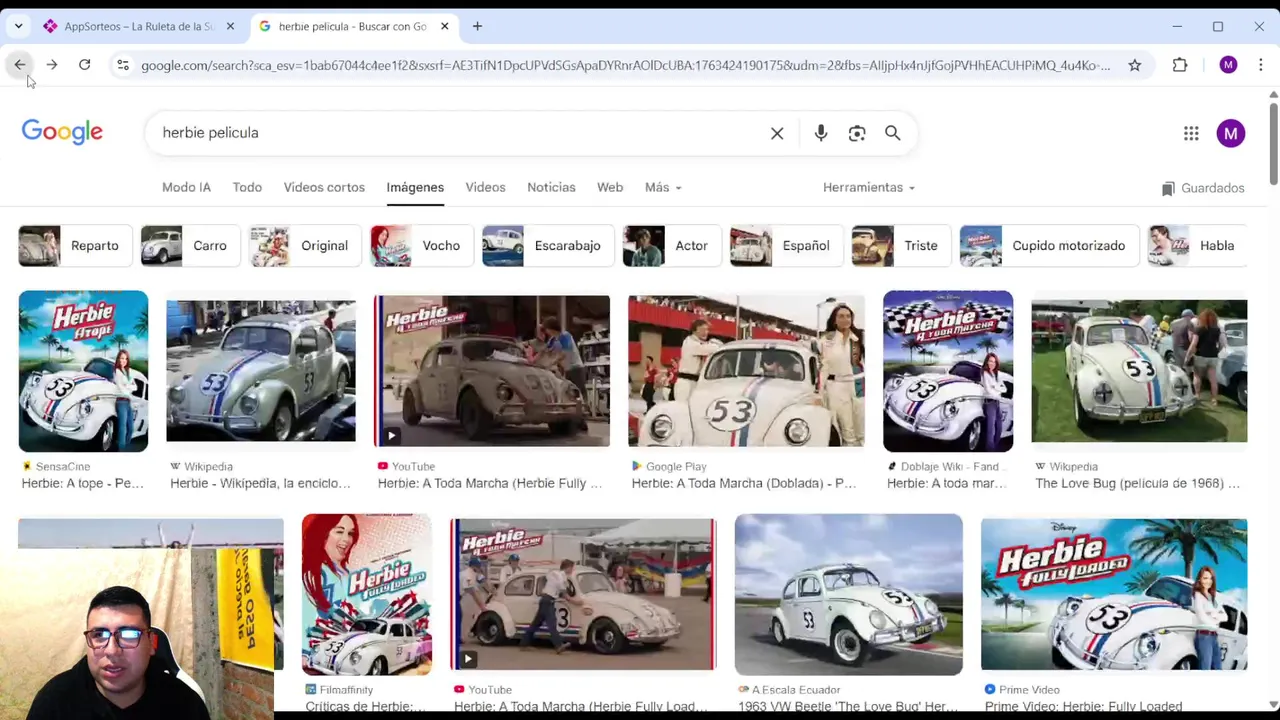1280x720 pixels.
Task: Open the Doblaje Wiki Herbie poster
Action: [948, 371]
